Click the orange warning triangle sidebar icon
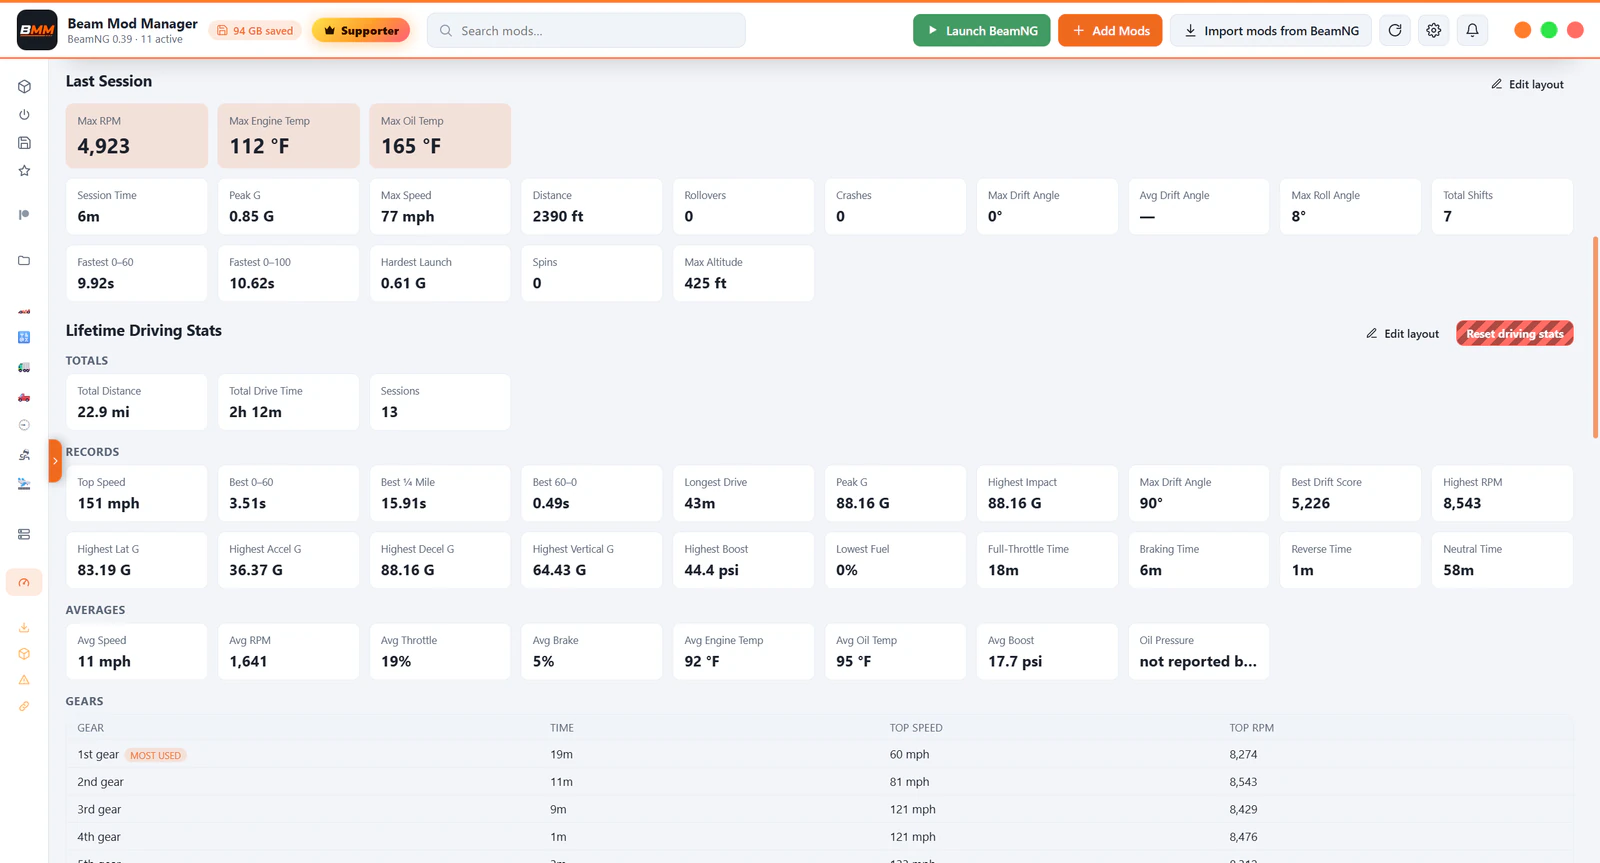This screenshot has height=863, width=1600. [24, 680]
